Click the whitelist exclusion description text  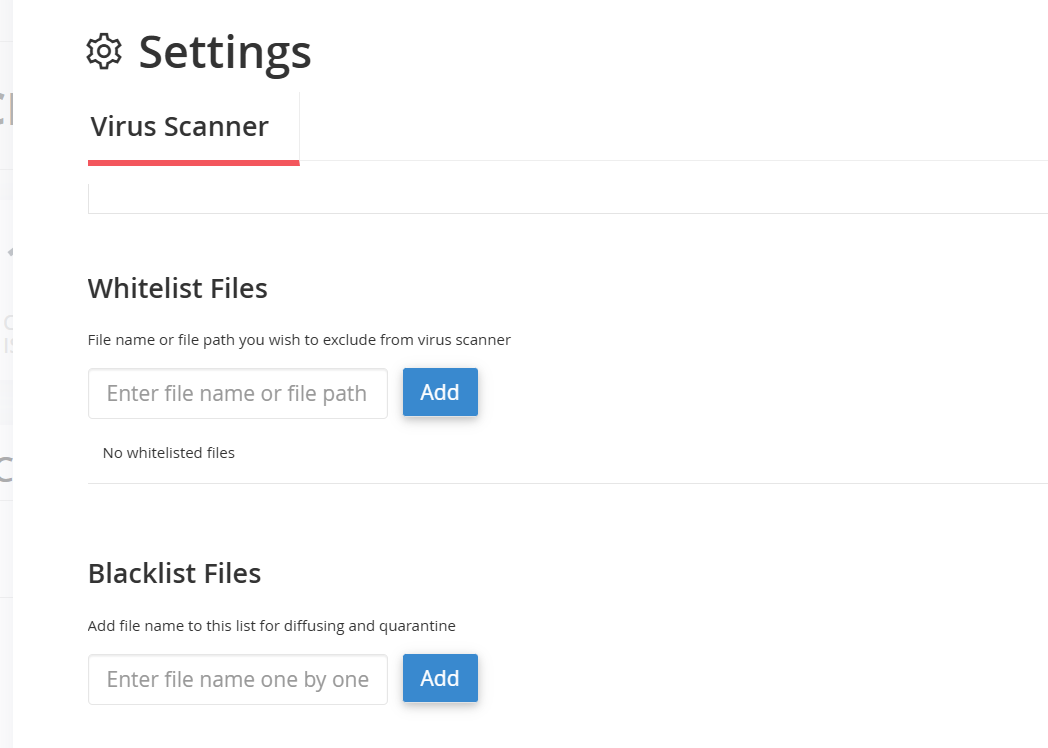pyautogui.click(x=299, y=340)
